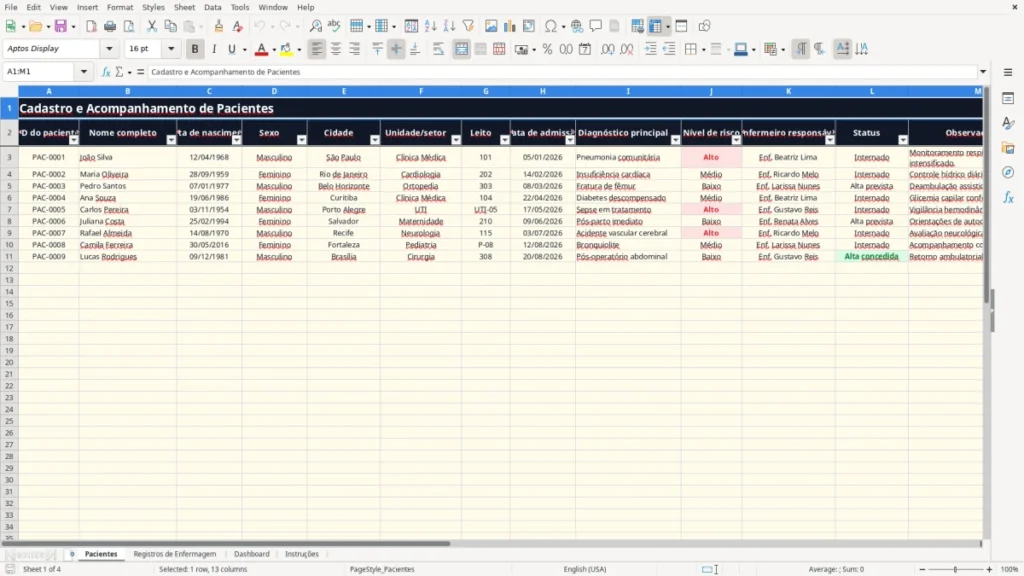Insert a pivot table
This screenshot has width=1024, height=576.
click(528, 26)
